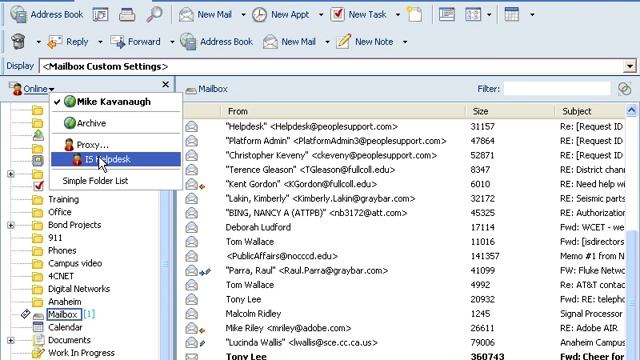Viewport: 640px width, 360px height.
Task: Select the Mailbox folder in tree
Action: 63,315
